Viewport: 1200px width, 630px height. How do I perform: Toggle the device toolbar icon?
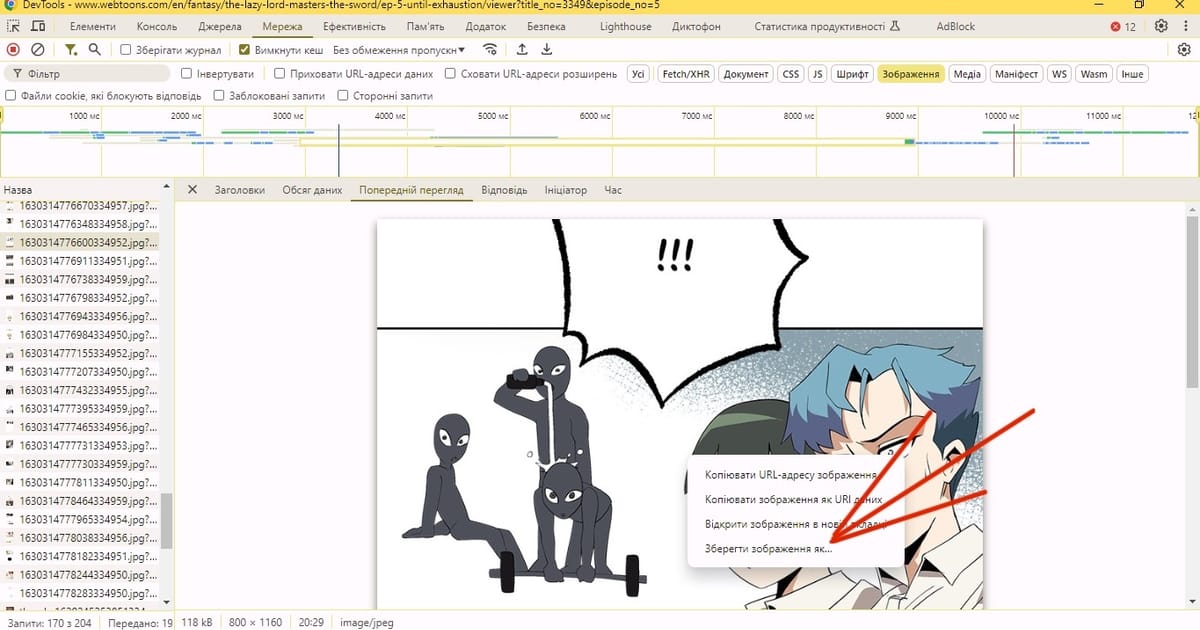[42, 27]
